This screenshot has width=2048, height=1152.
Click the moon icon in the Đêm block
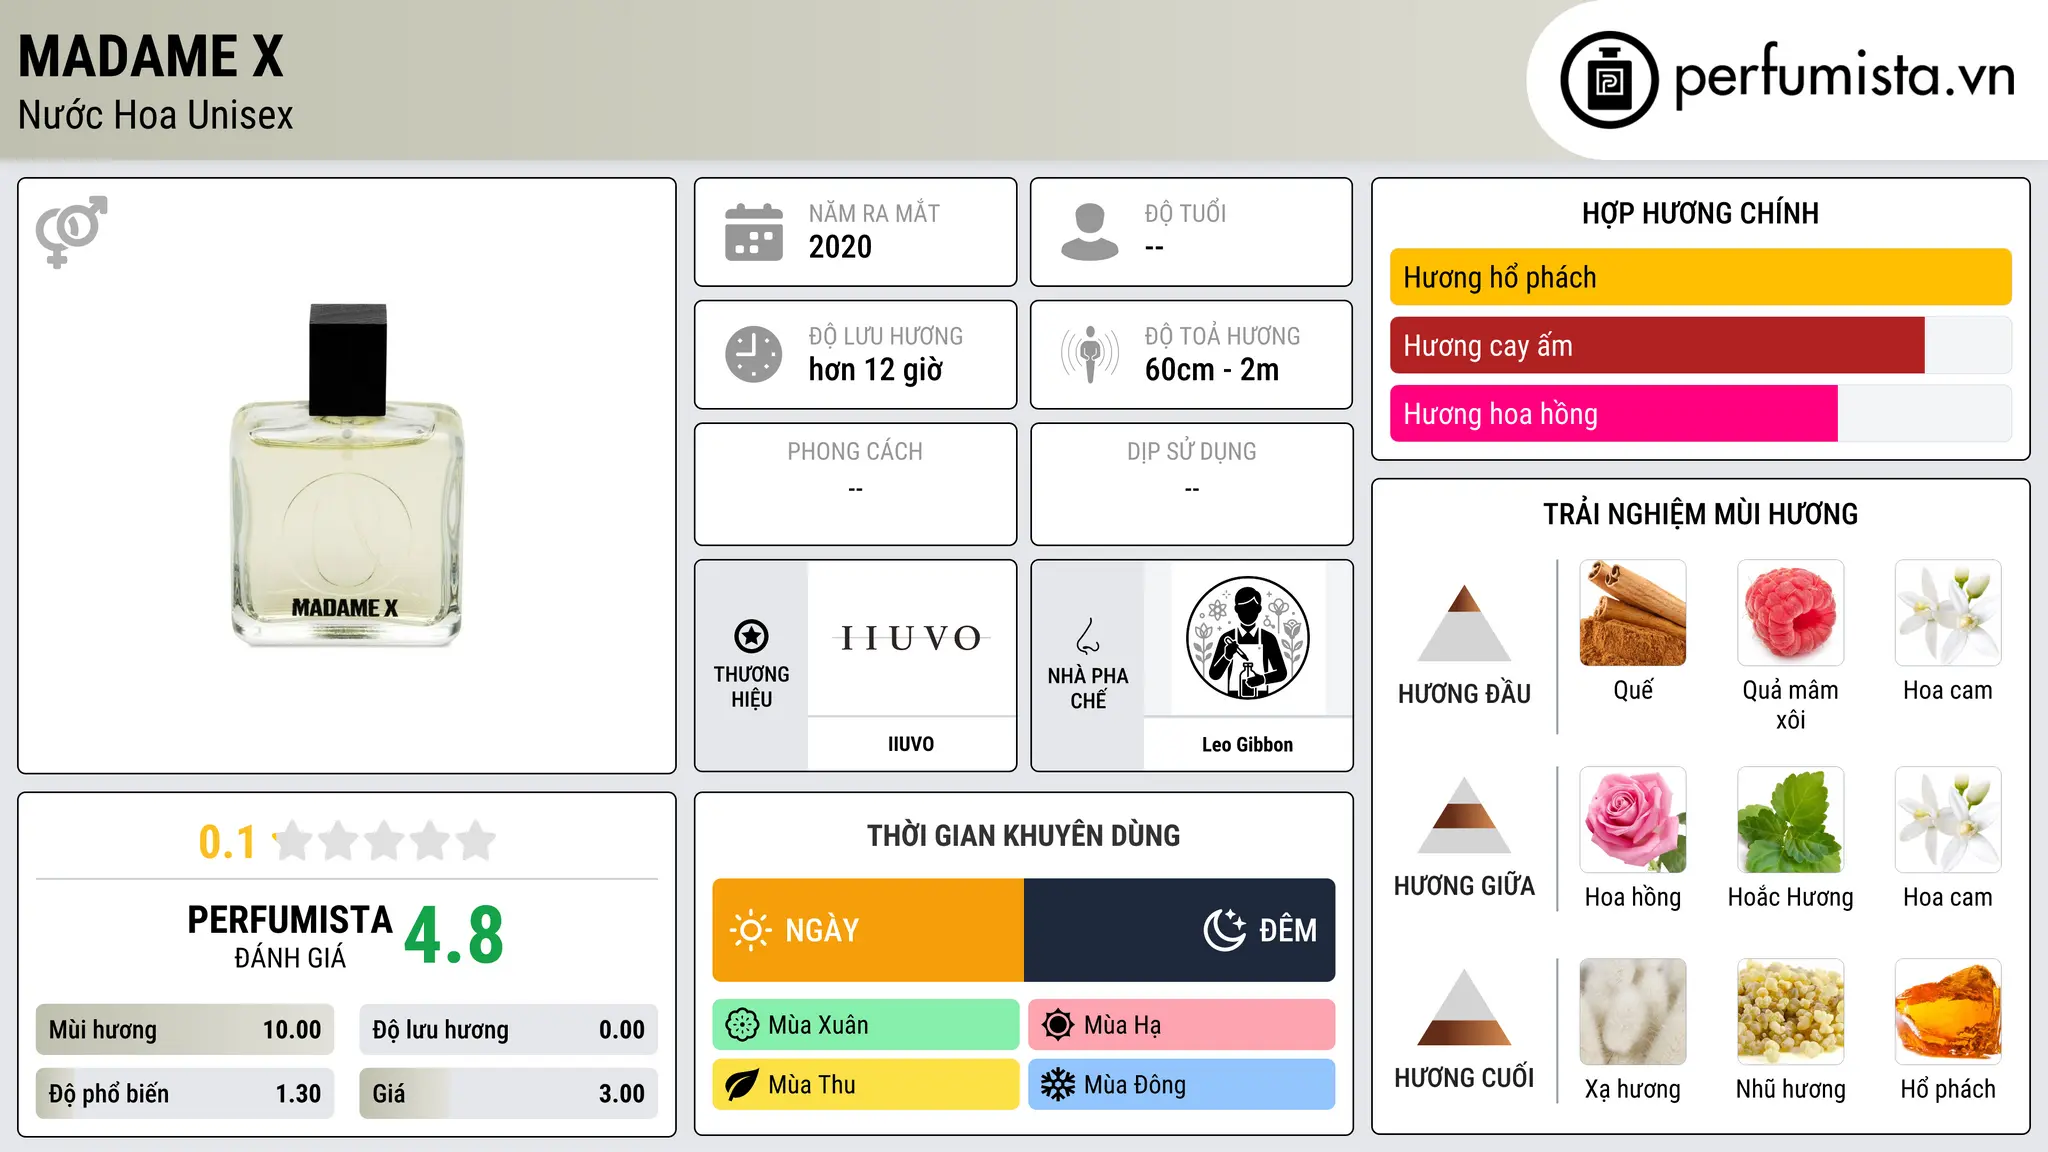click(x=1225, y=930)
